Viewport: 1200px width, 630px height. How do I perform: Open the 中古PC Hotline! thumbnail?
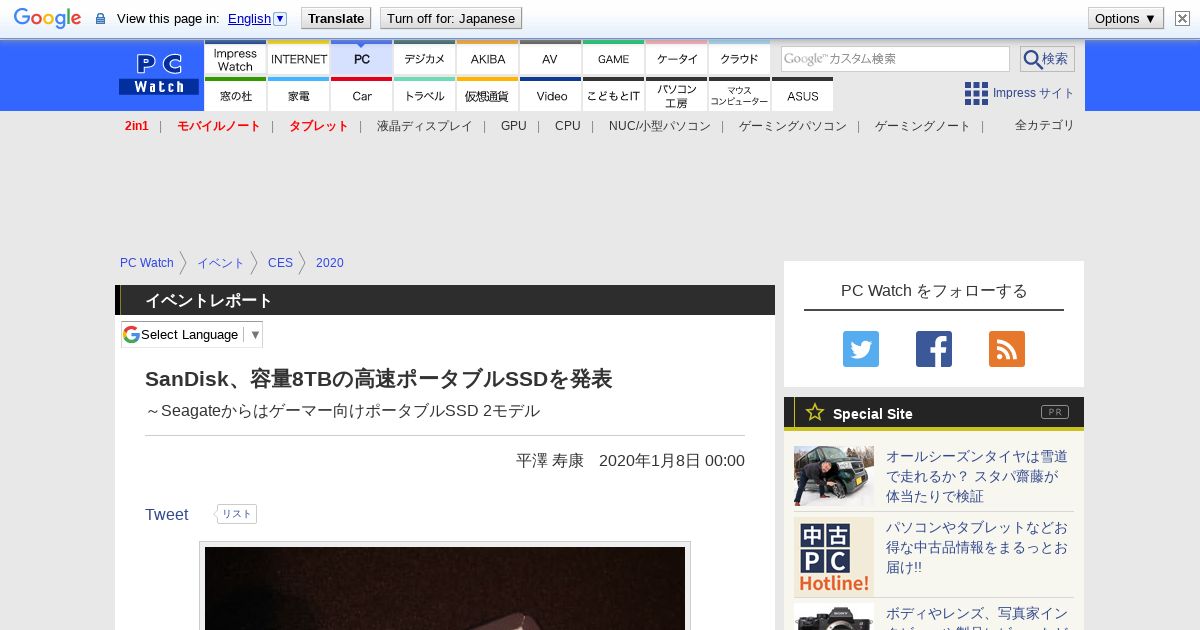tap(834, 557)
